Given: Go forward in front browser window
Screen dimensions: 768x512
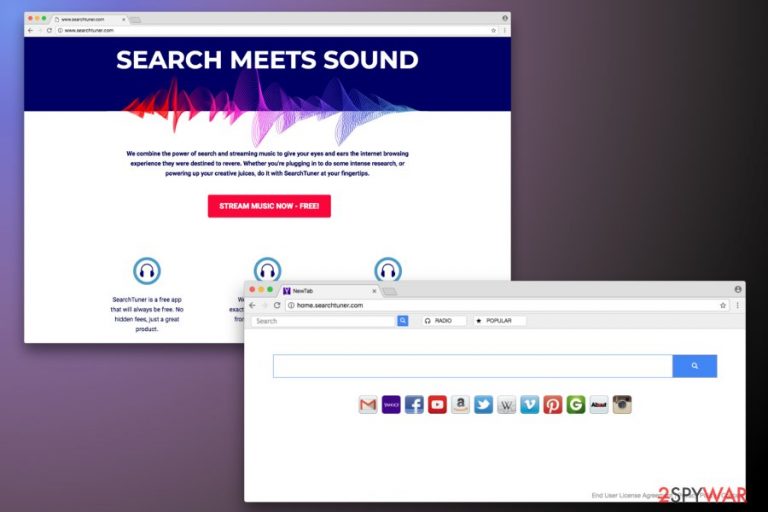Looking at the screenshot, I should pos(264,305).
